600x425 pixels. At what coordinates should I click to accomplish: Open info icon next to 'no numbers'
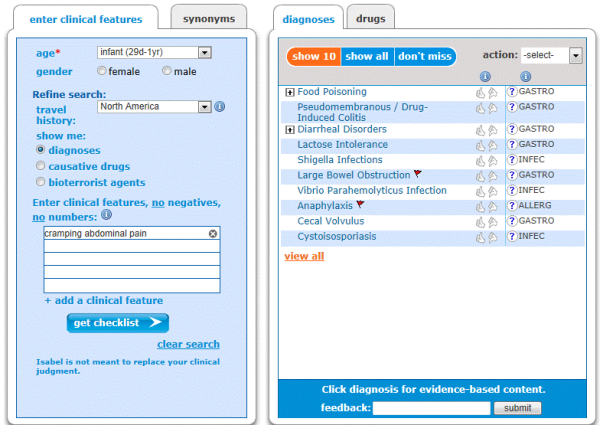tap(106, 215)
